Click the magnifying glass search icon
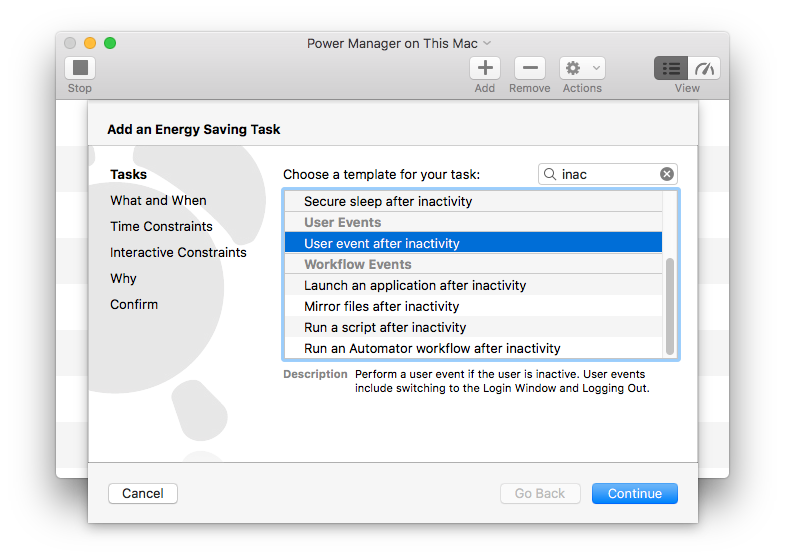The image size is (785, 558). (x=550, y=174)
